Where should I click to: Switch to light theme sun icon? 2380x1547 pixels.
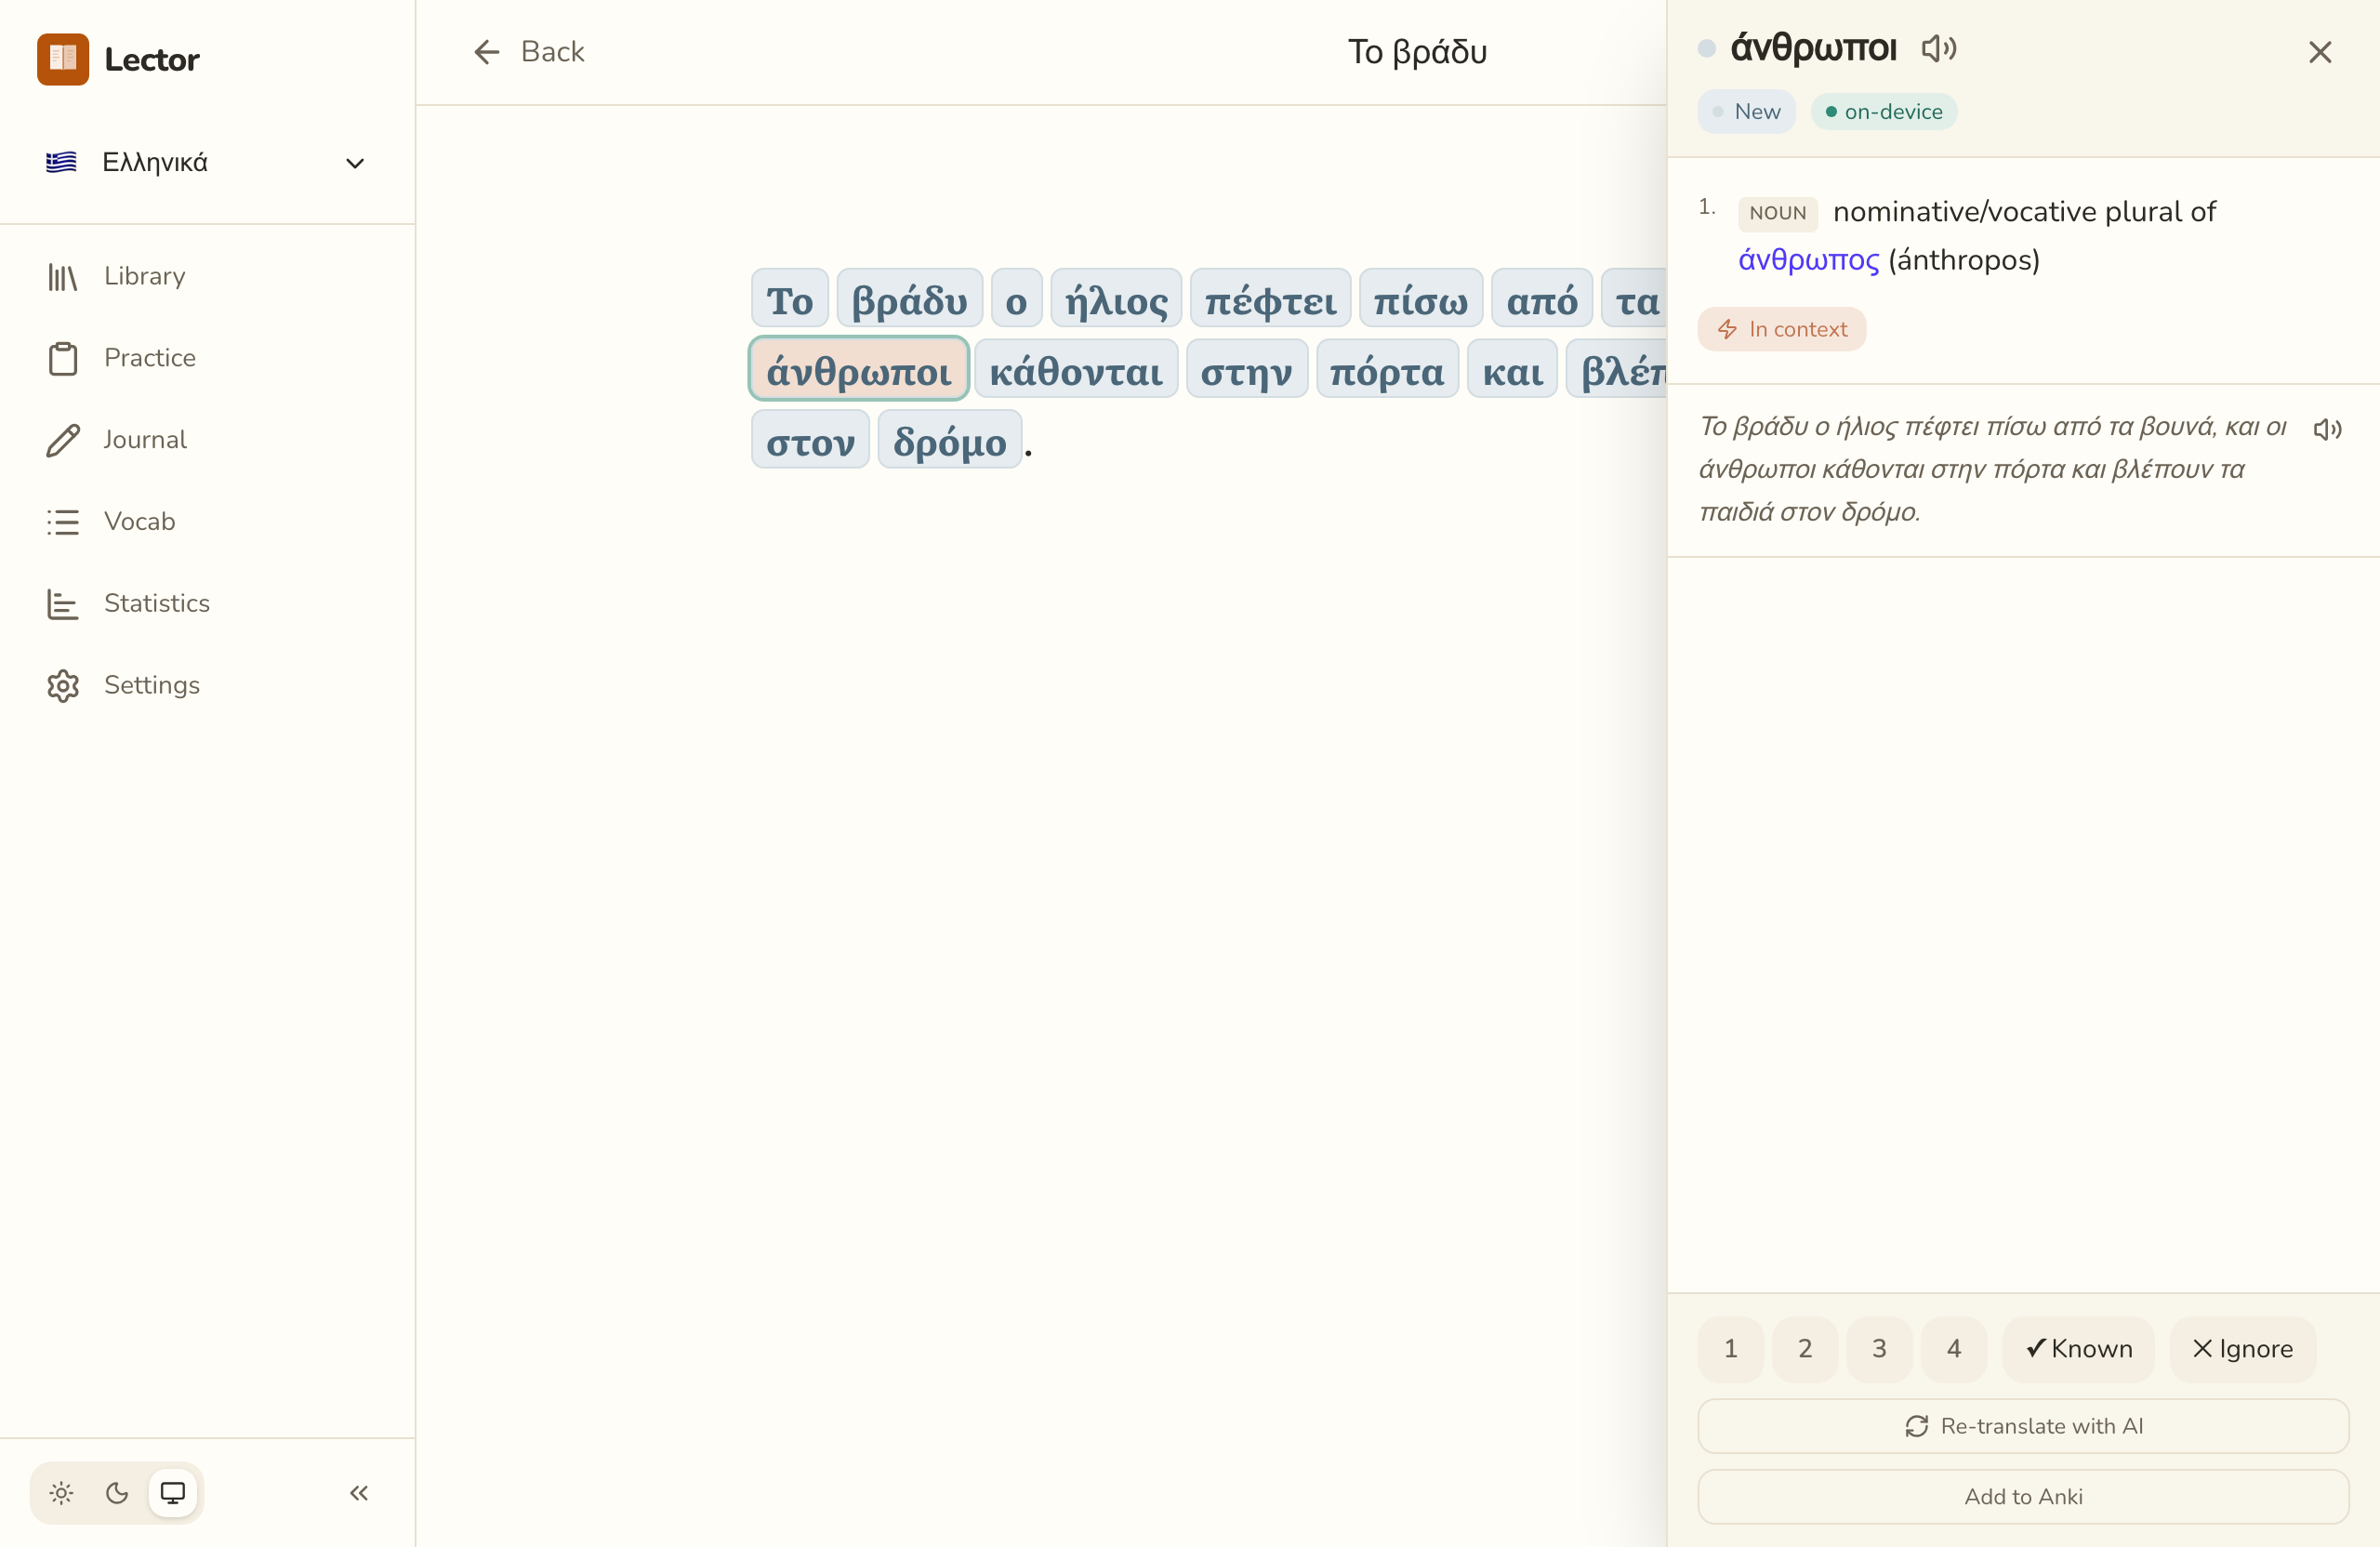click(x=61, y=1493)
